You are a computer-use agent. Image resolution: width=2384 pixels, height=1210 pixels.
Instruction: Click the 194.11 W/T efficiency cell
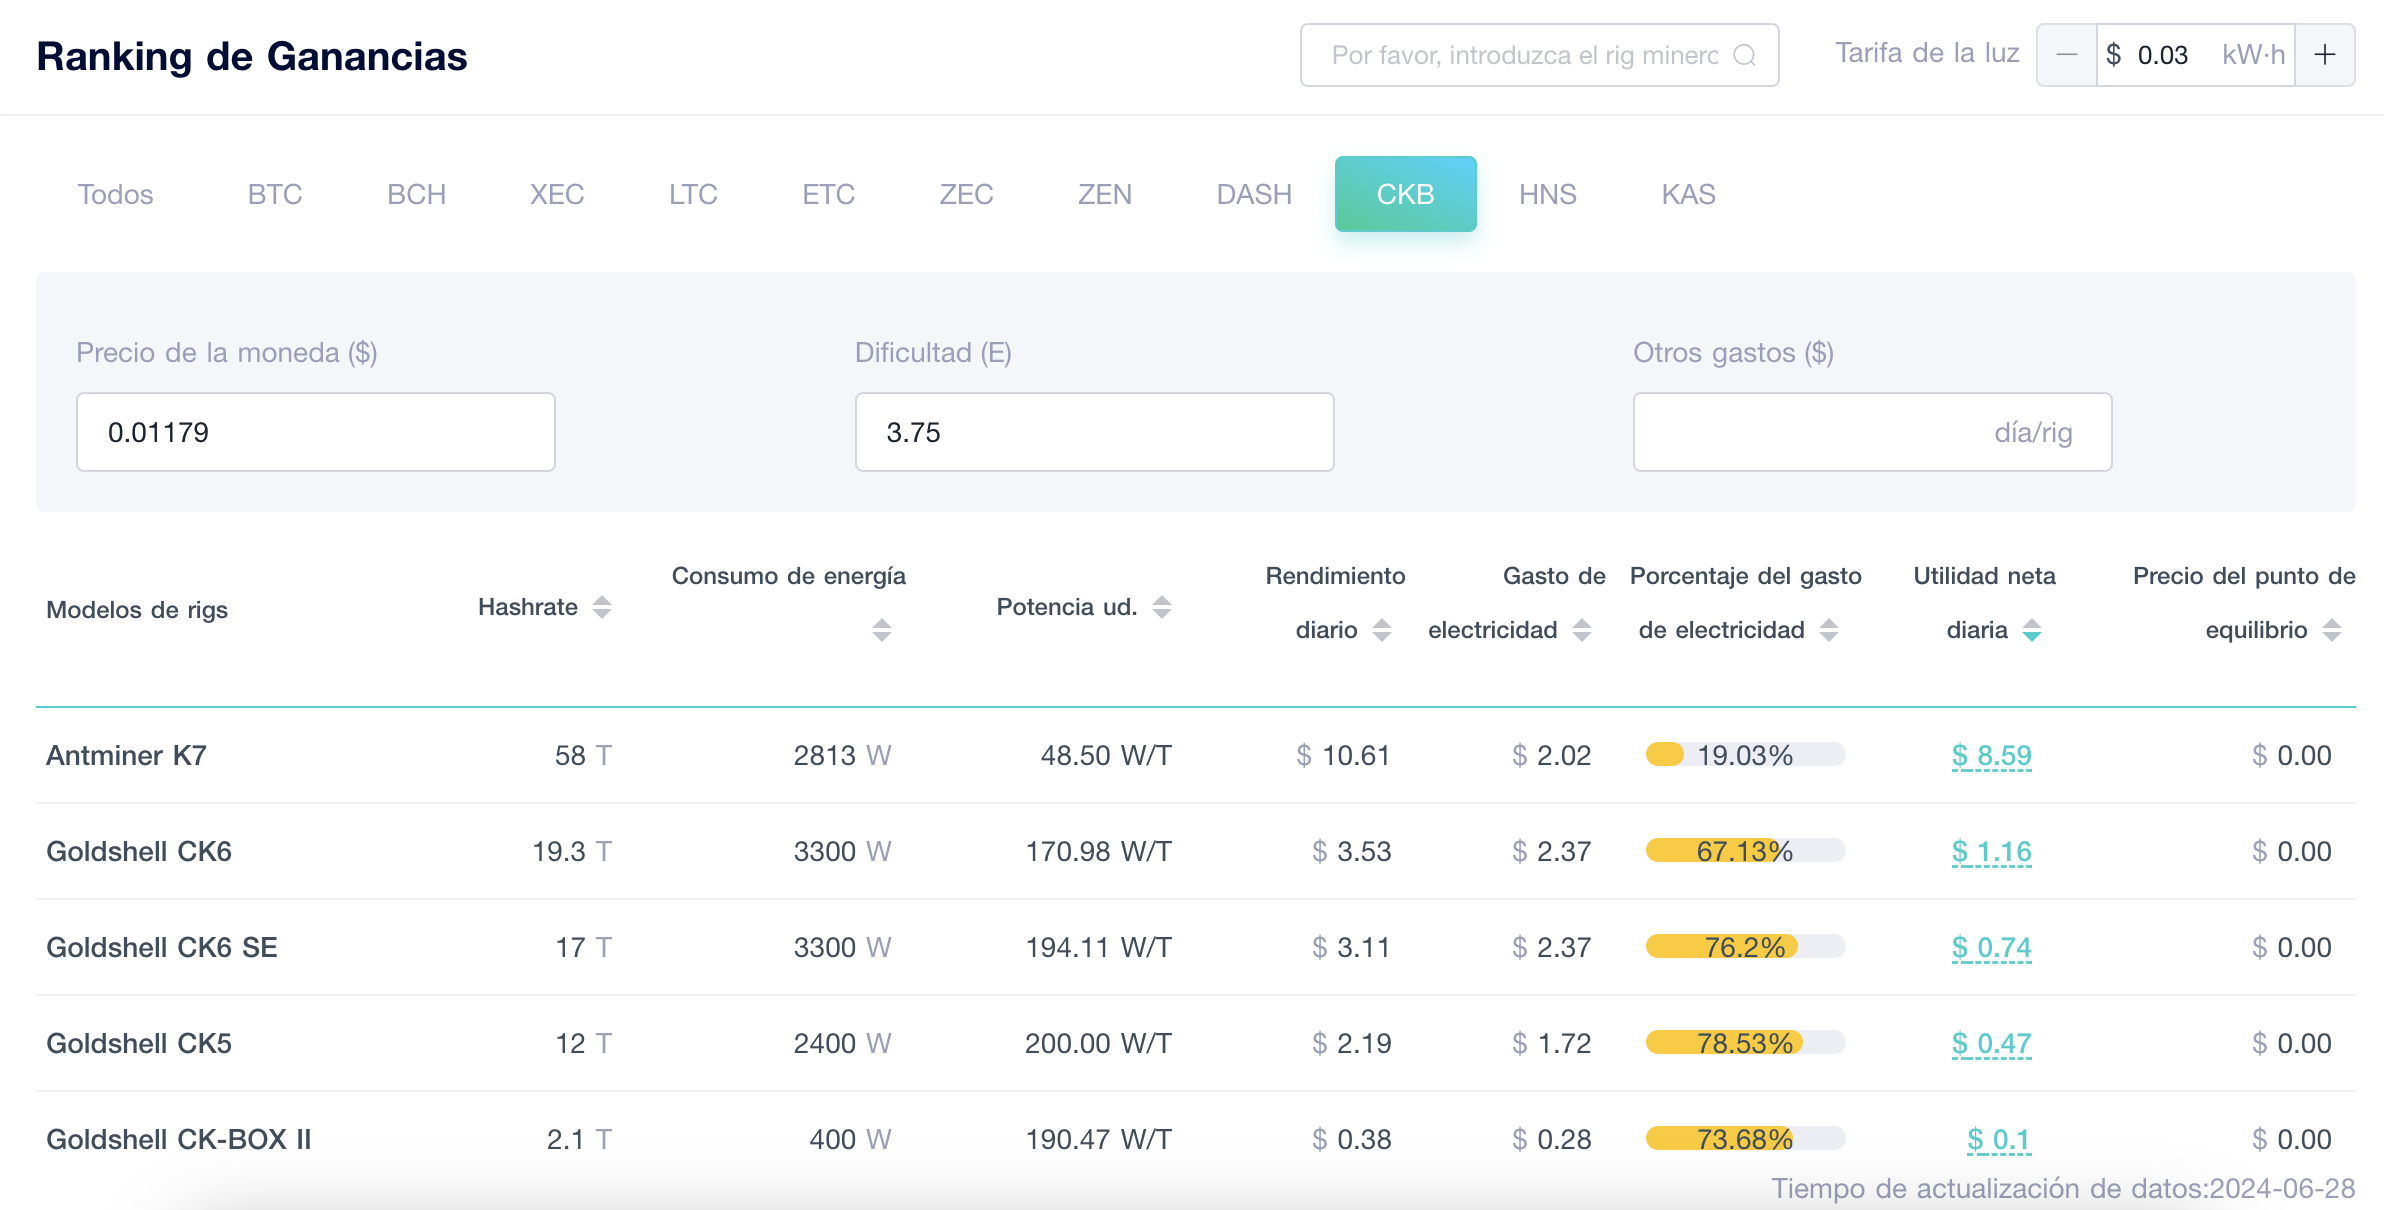[x=1099, y=947]
